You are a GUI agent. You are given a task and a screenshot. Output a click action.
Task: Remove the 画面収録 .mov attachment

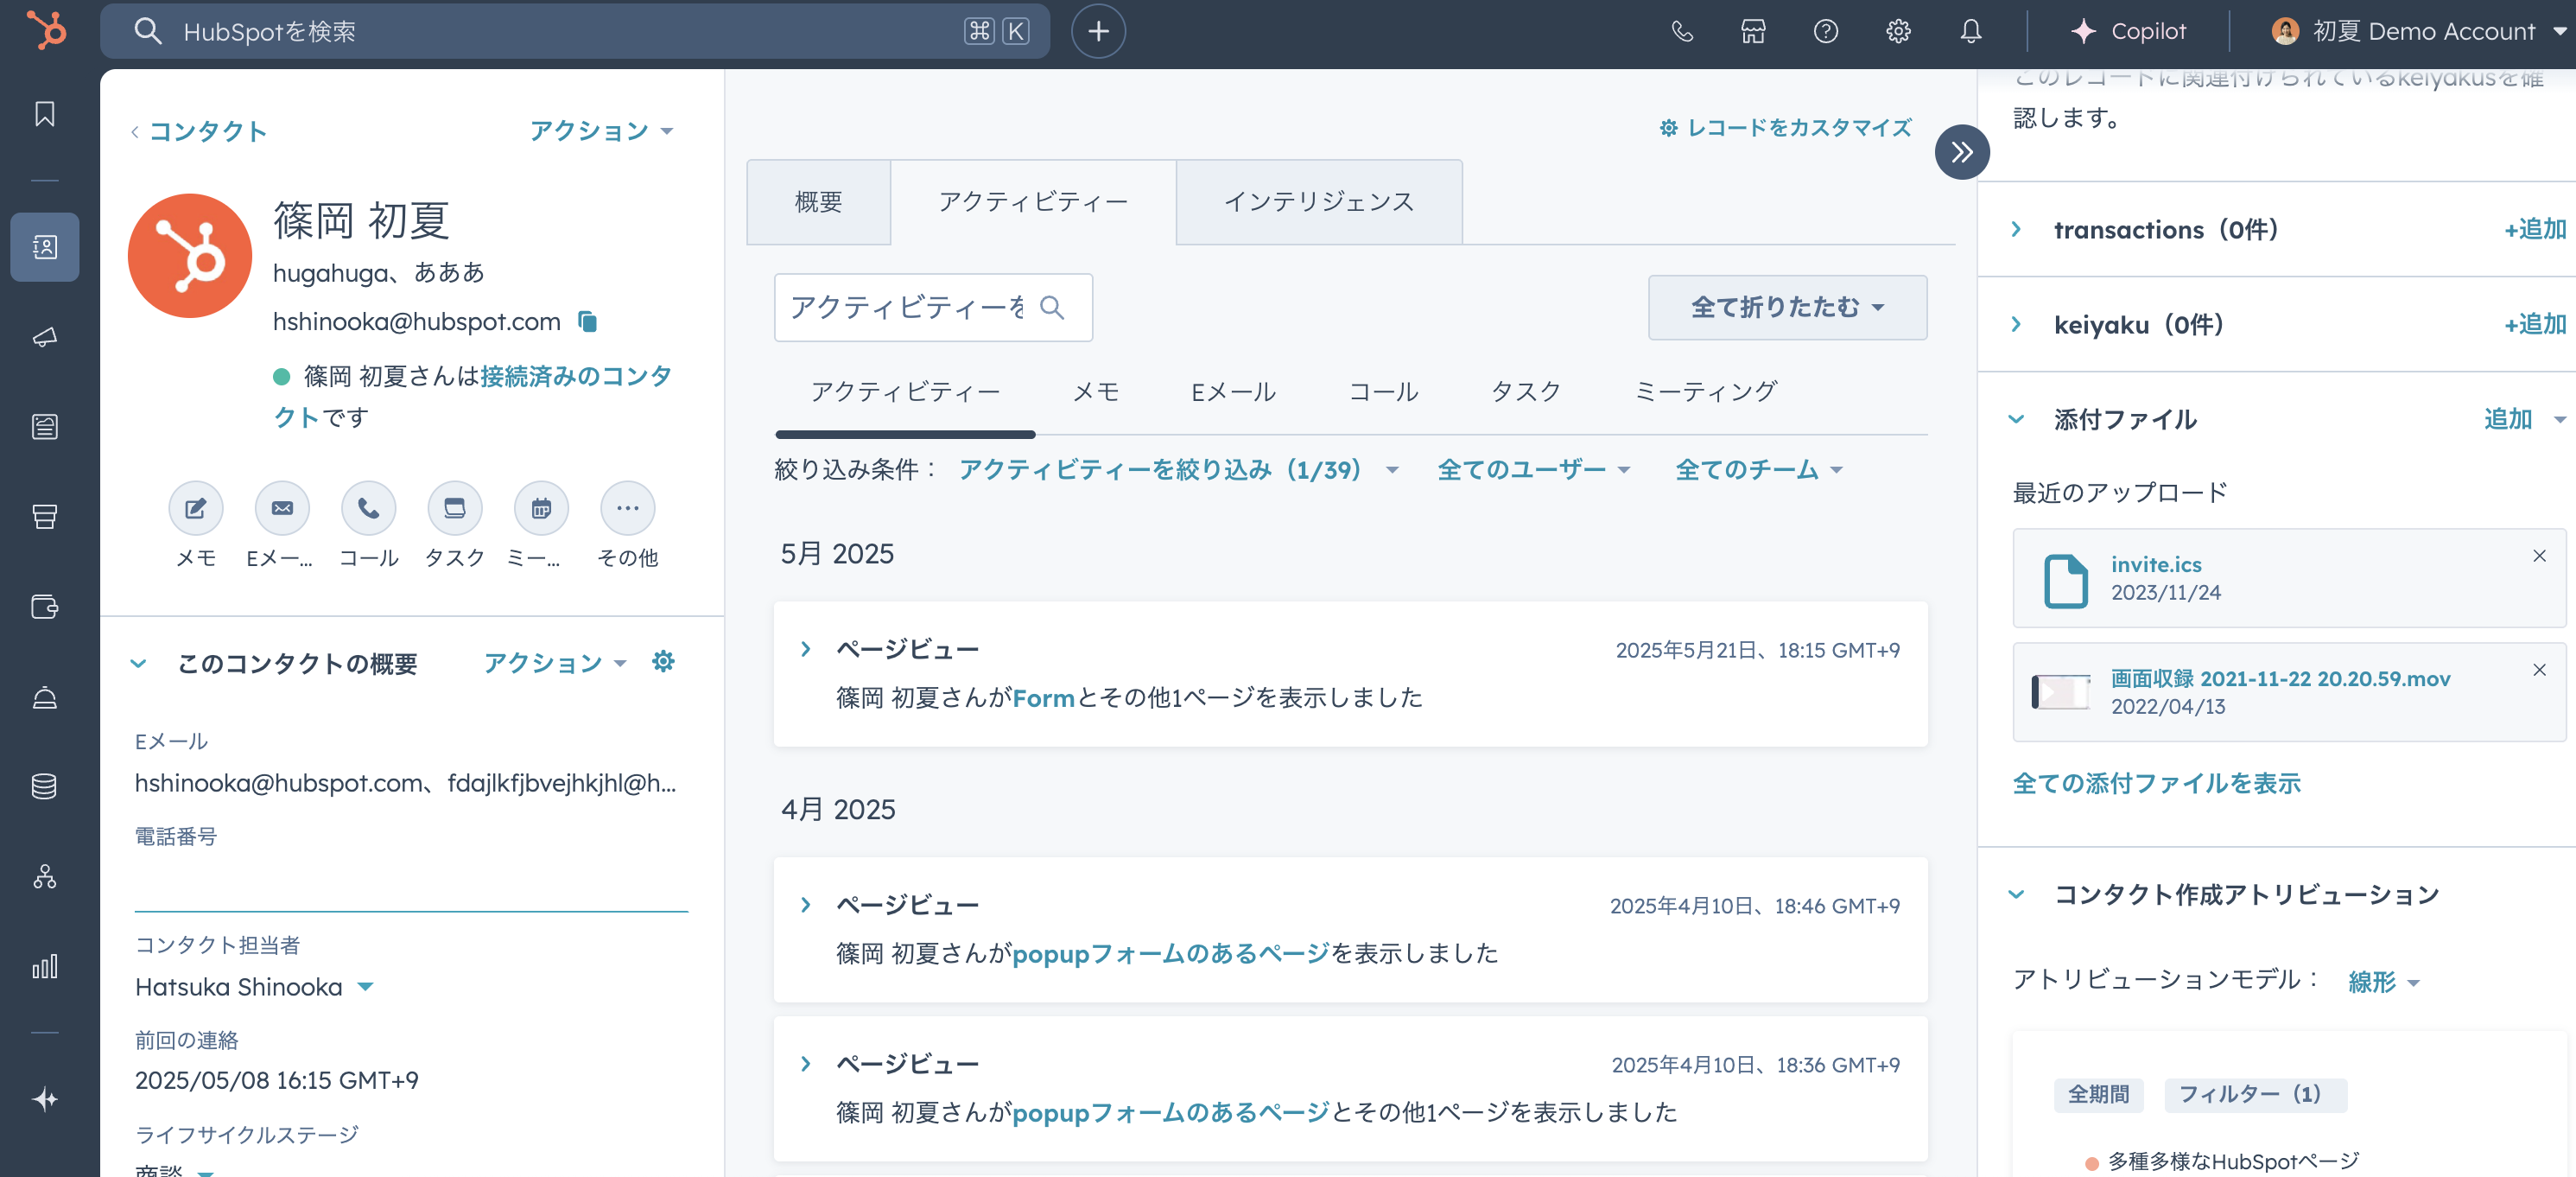pyautogui.click(x=2539, y=670)
